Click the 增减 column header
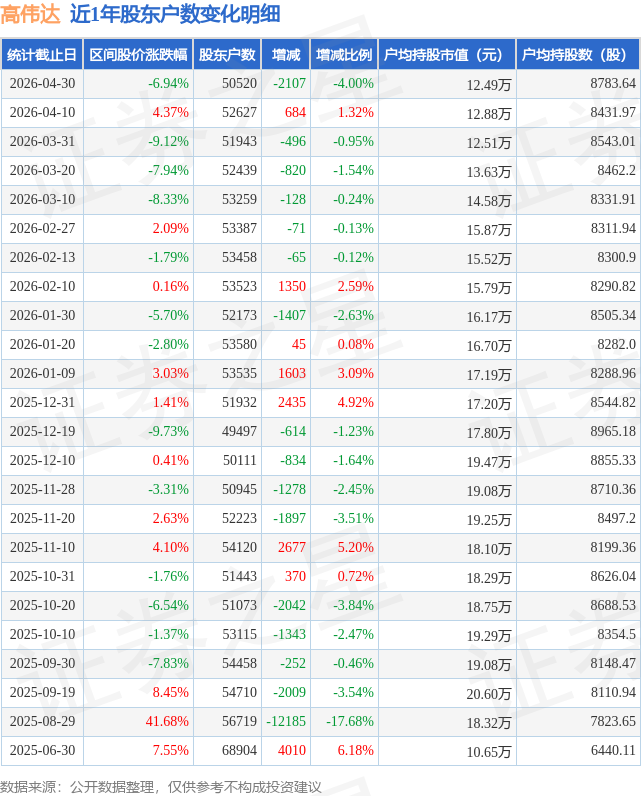Screen dimensions: 641x796 [x=286, y=54]
